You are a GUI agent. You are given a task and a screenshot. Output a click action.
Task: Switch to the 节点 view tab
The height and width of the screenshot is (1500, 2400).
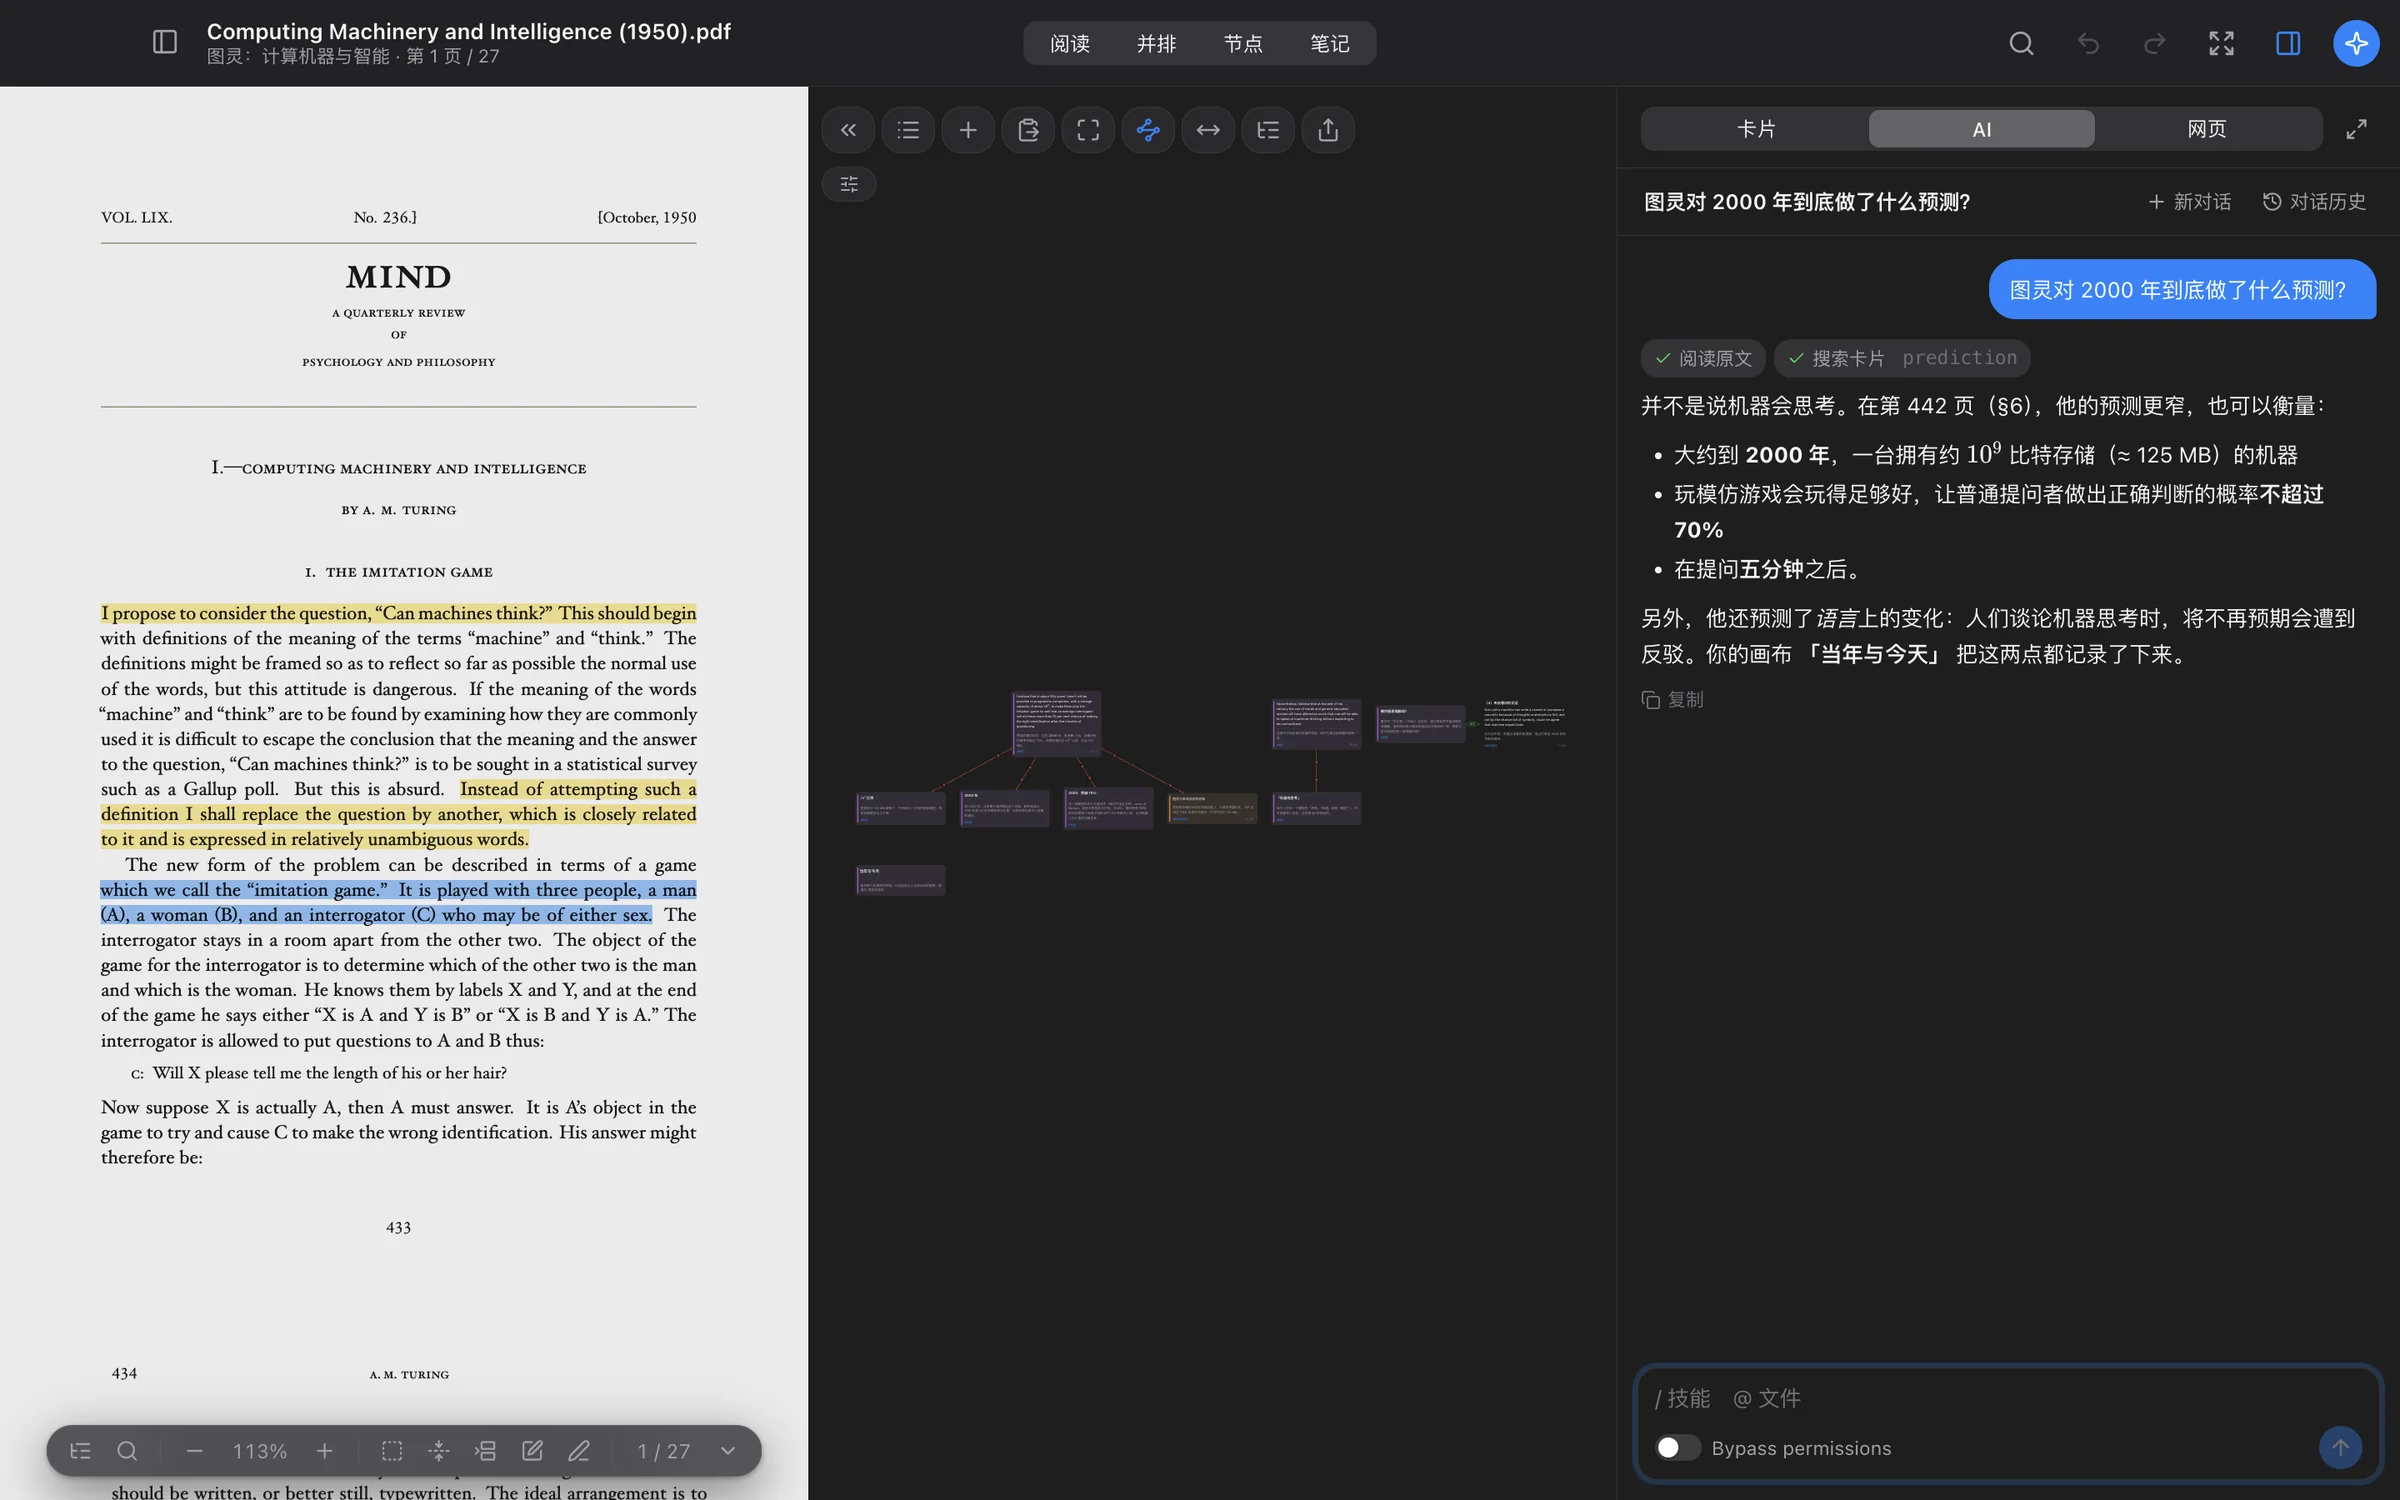[x=1243, y=44]
